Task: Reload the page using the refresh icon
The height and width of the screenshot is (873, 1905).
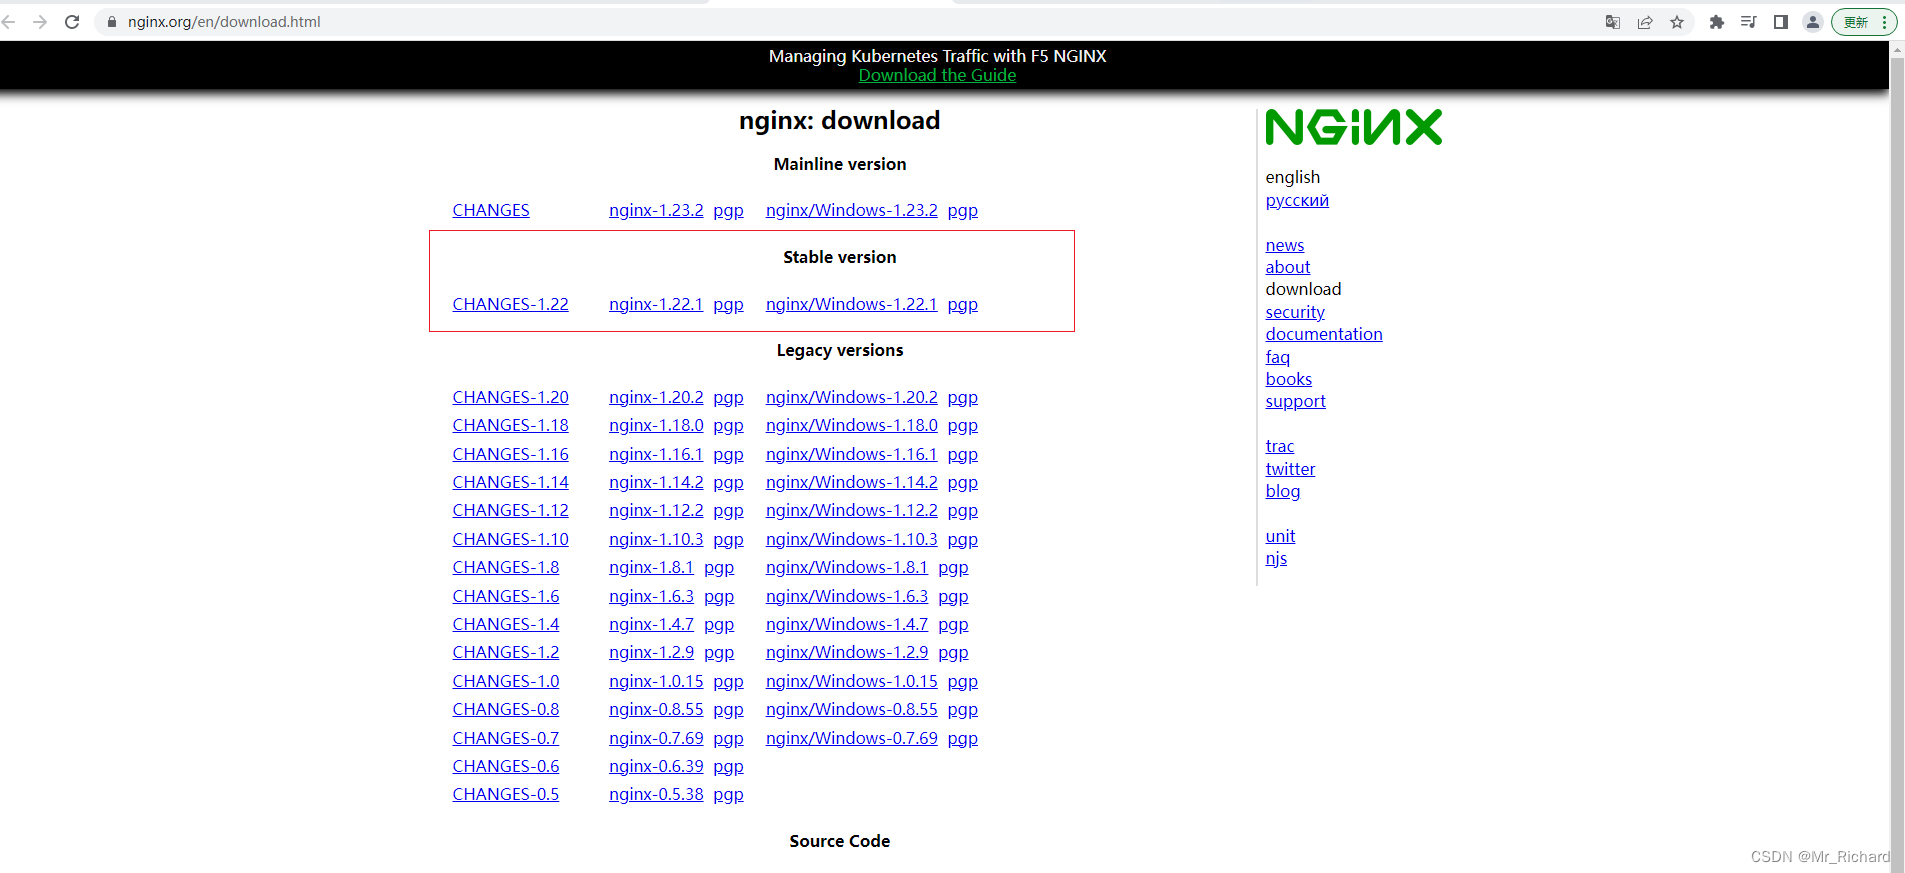Action: 72,22
